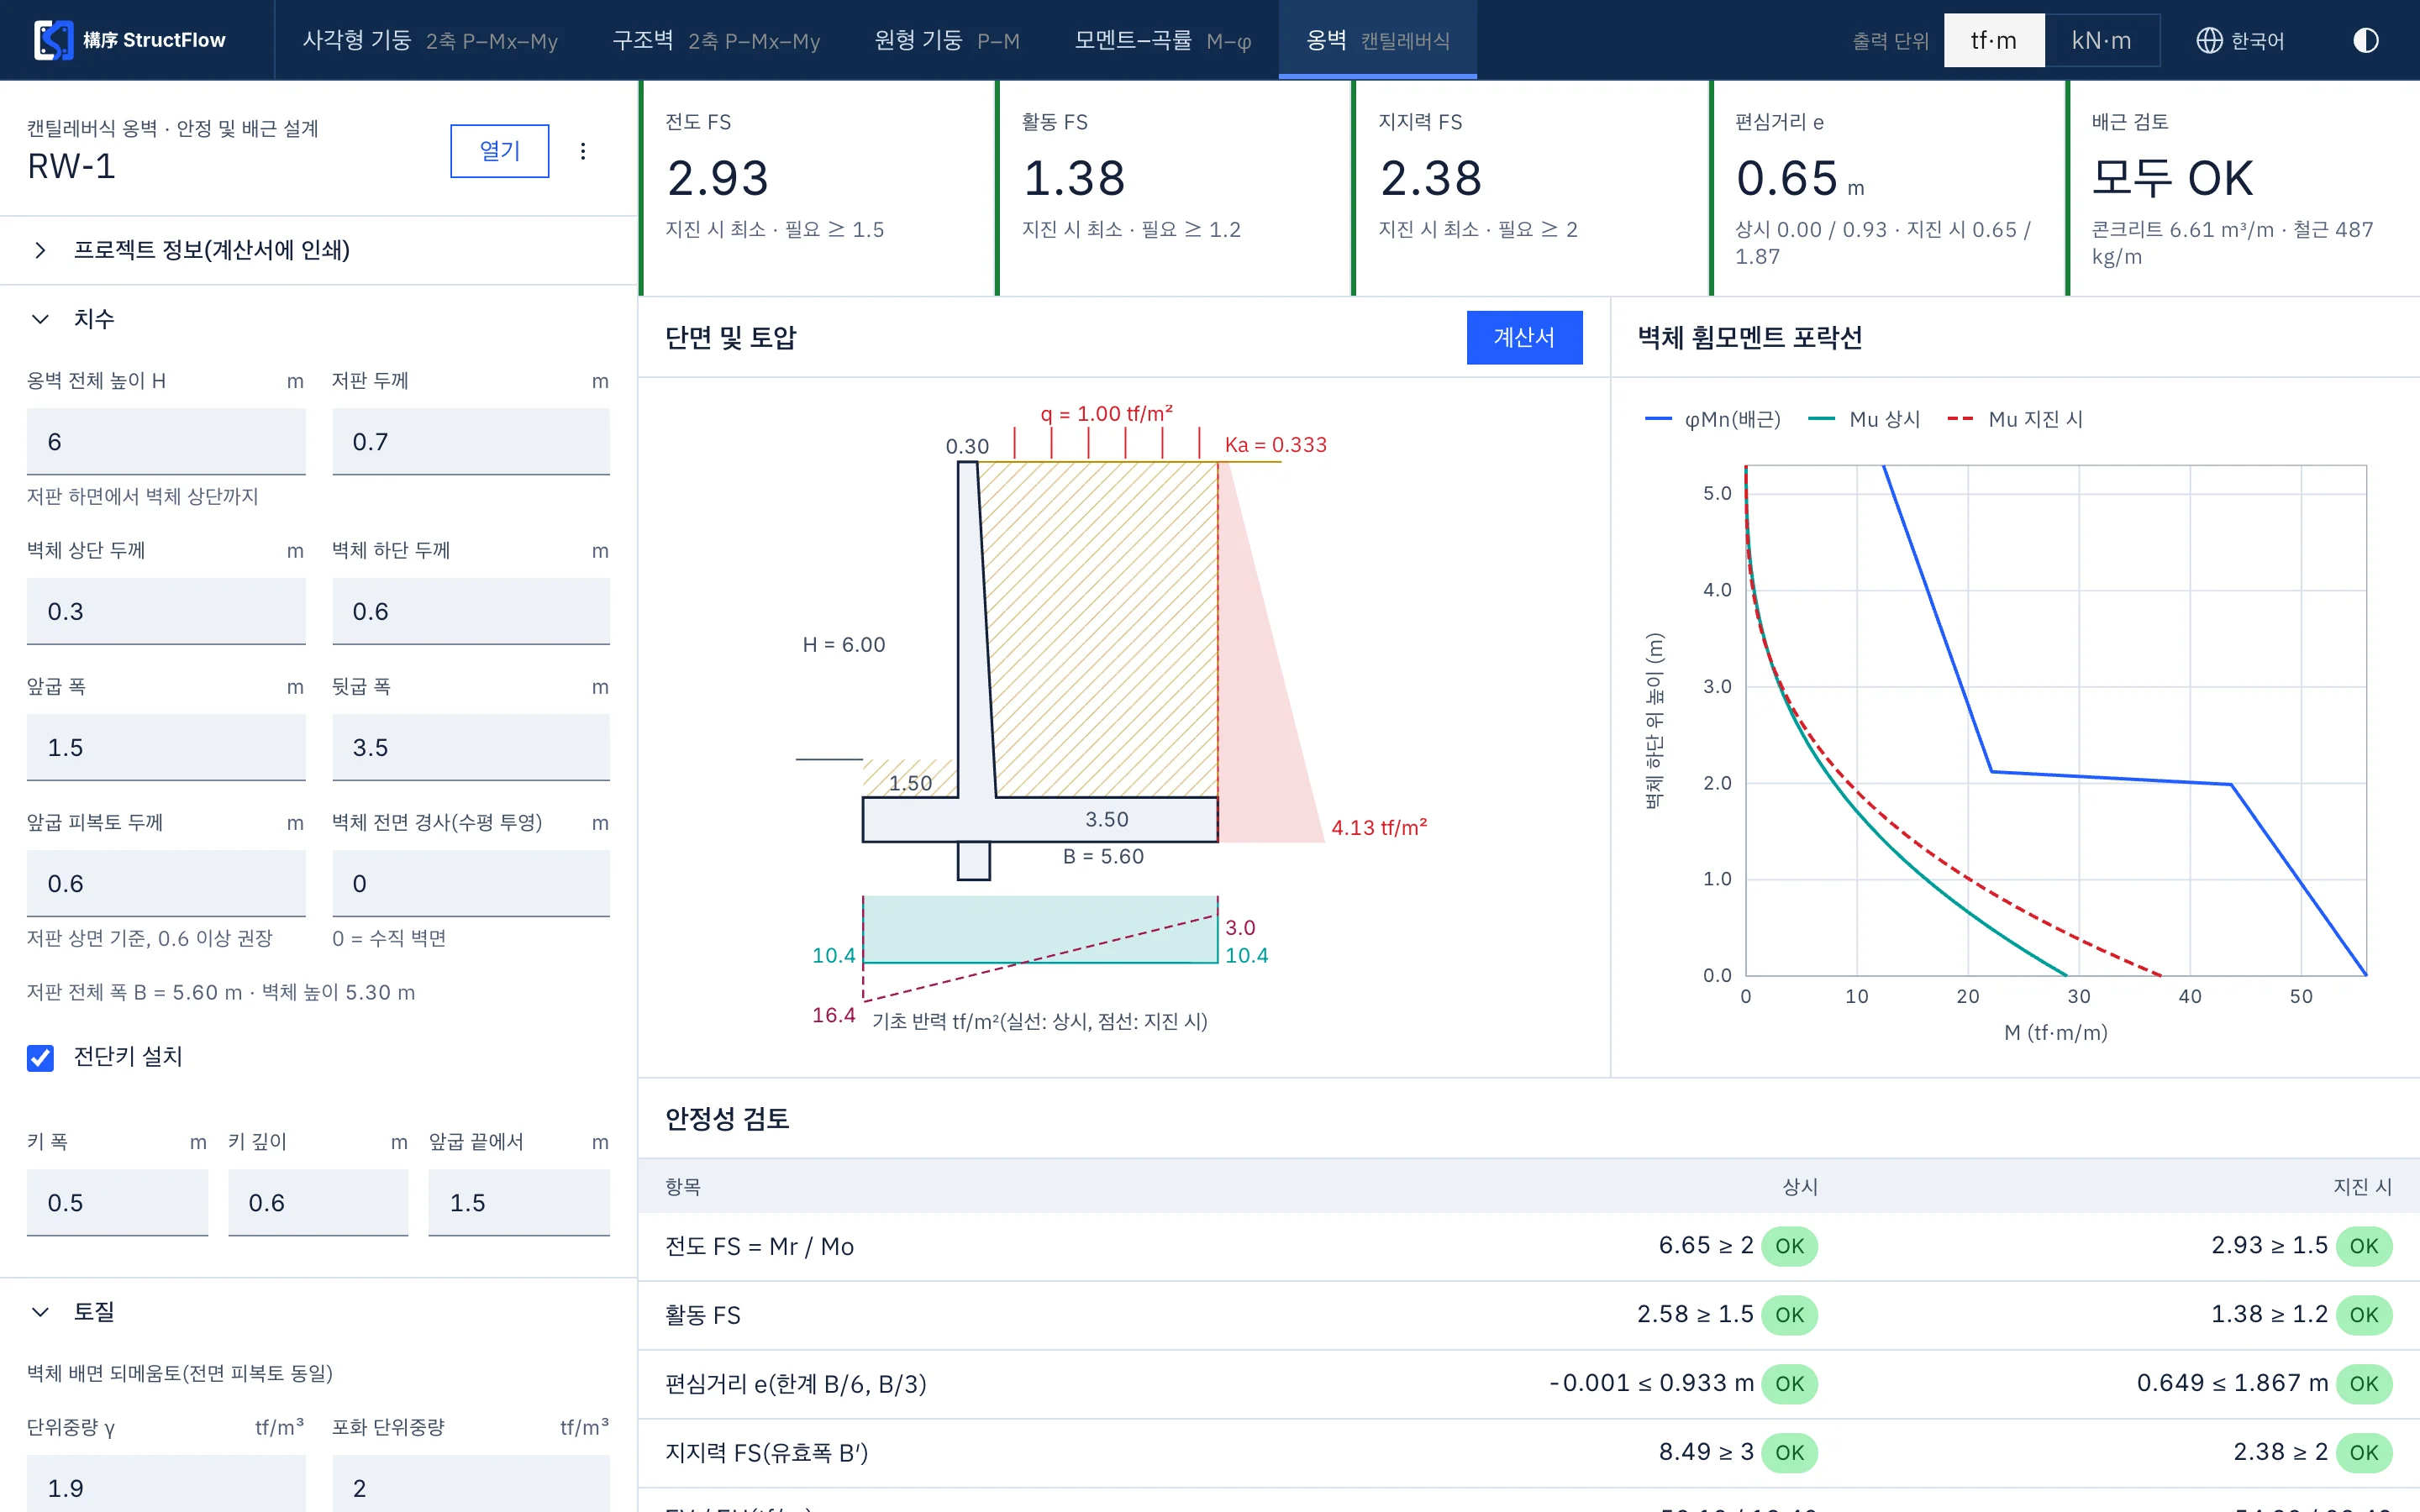The height and width of the screenshot is (1512, 2420).
Task: Click the B = 5.60 dimension label
Action: [1103, 857]
